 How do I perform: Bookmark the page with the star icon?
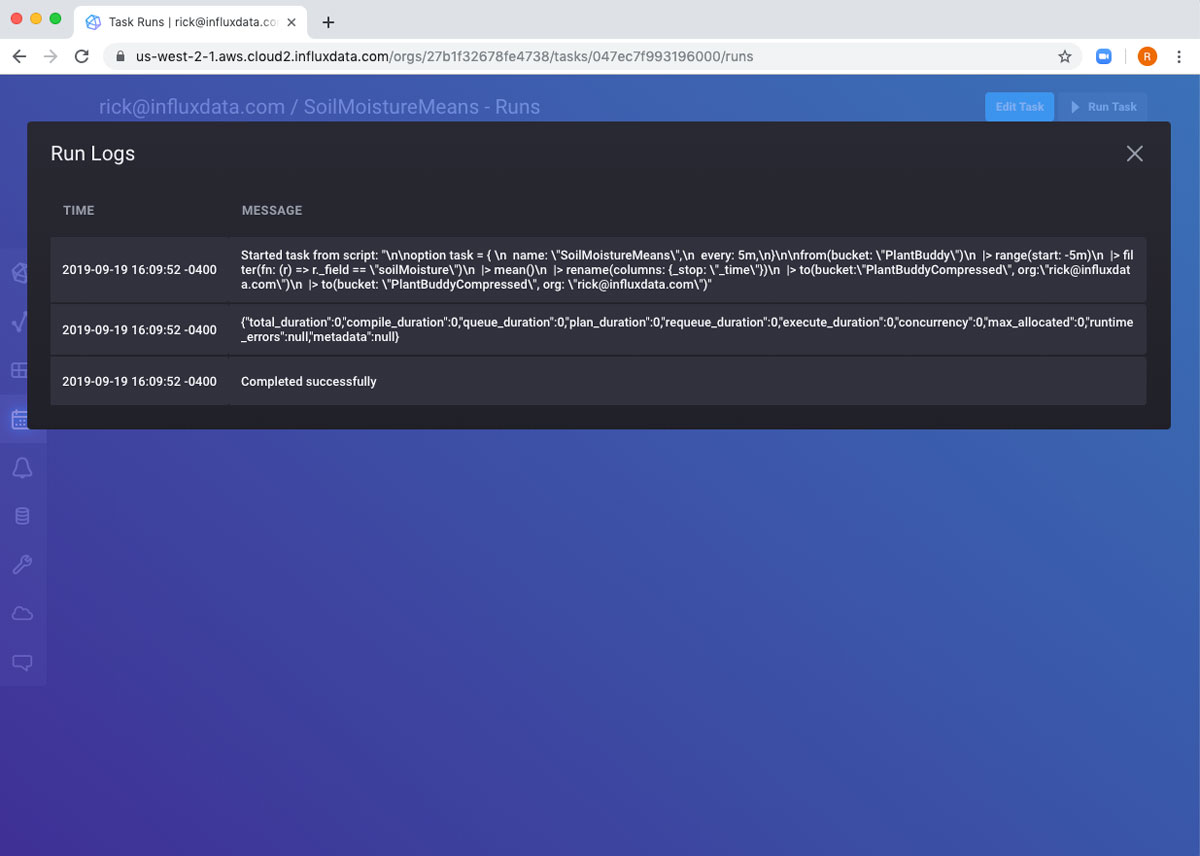tap(1065, 57)
